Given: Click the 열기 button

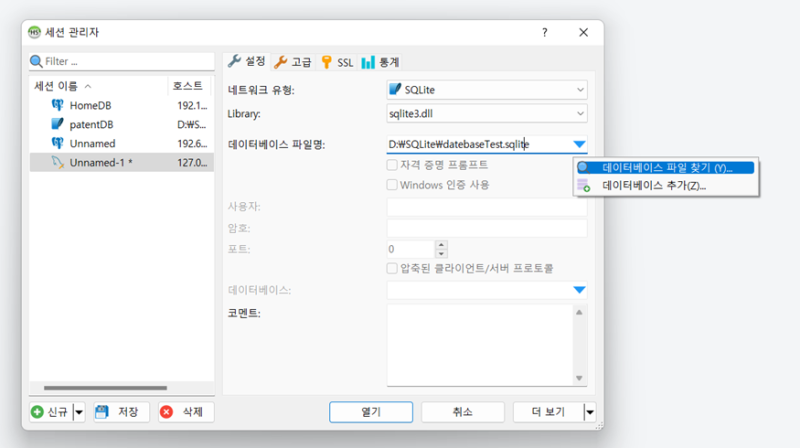Looking at the screenshot, I should [371, 412].
